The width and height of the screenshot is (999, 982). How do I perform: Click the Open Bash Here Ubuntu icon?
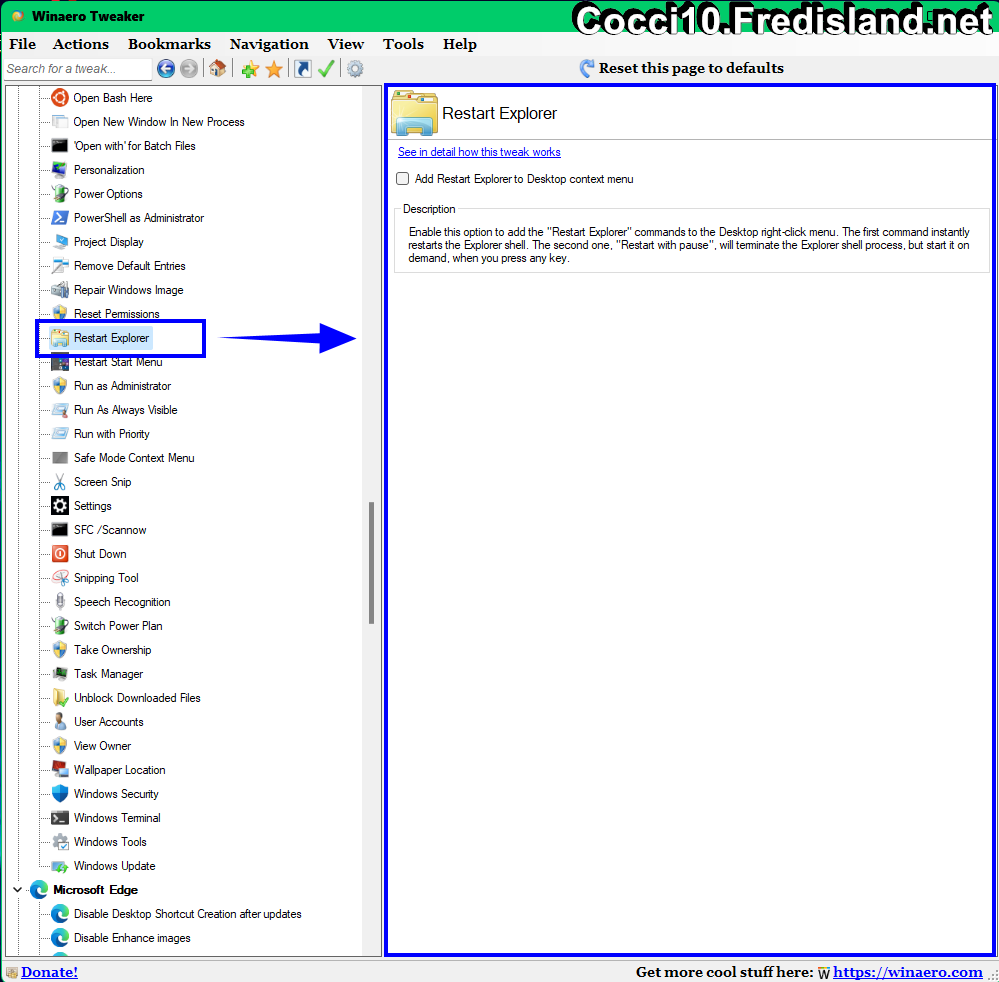tap(60, 97)
